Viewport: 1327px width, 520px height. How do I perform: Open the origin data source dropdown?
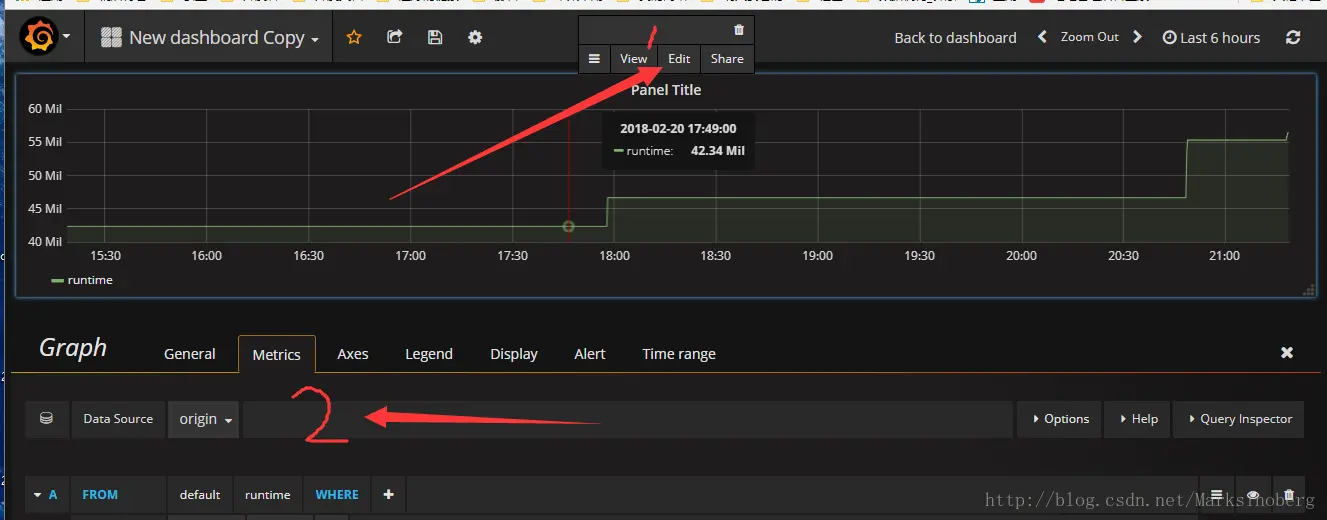(204, 419)
